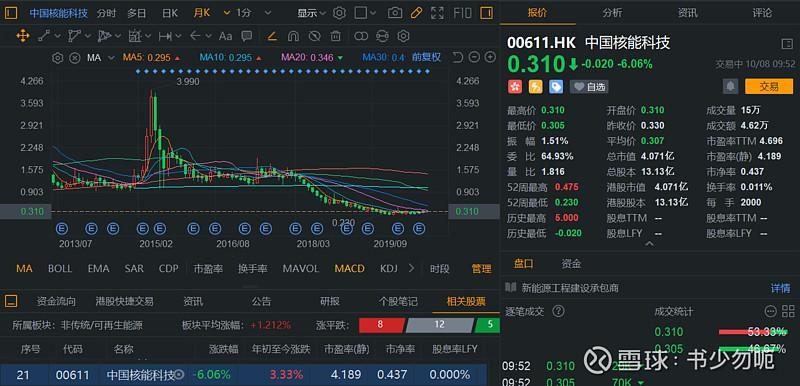Viewport: 800px width, 386px height.
Task: Switch to the 分析 tab
Action: pyautogui.click(x=612, y=13)
